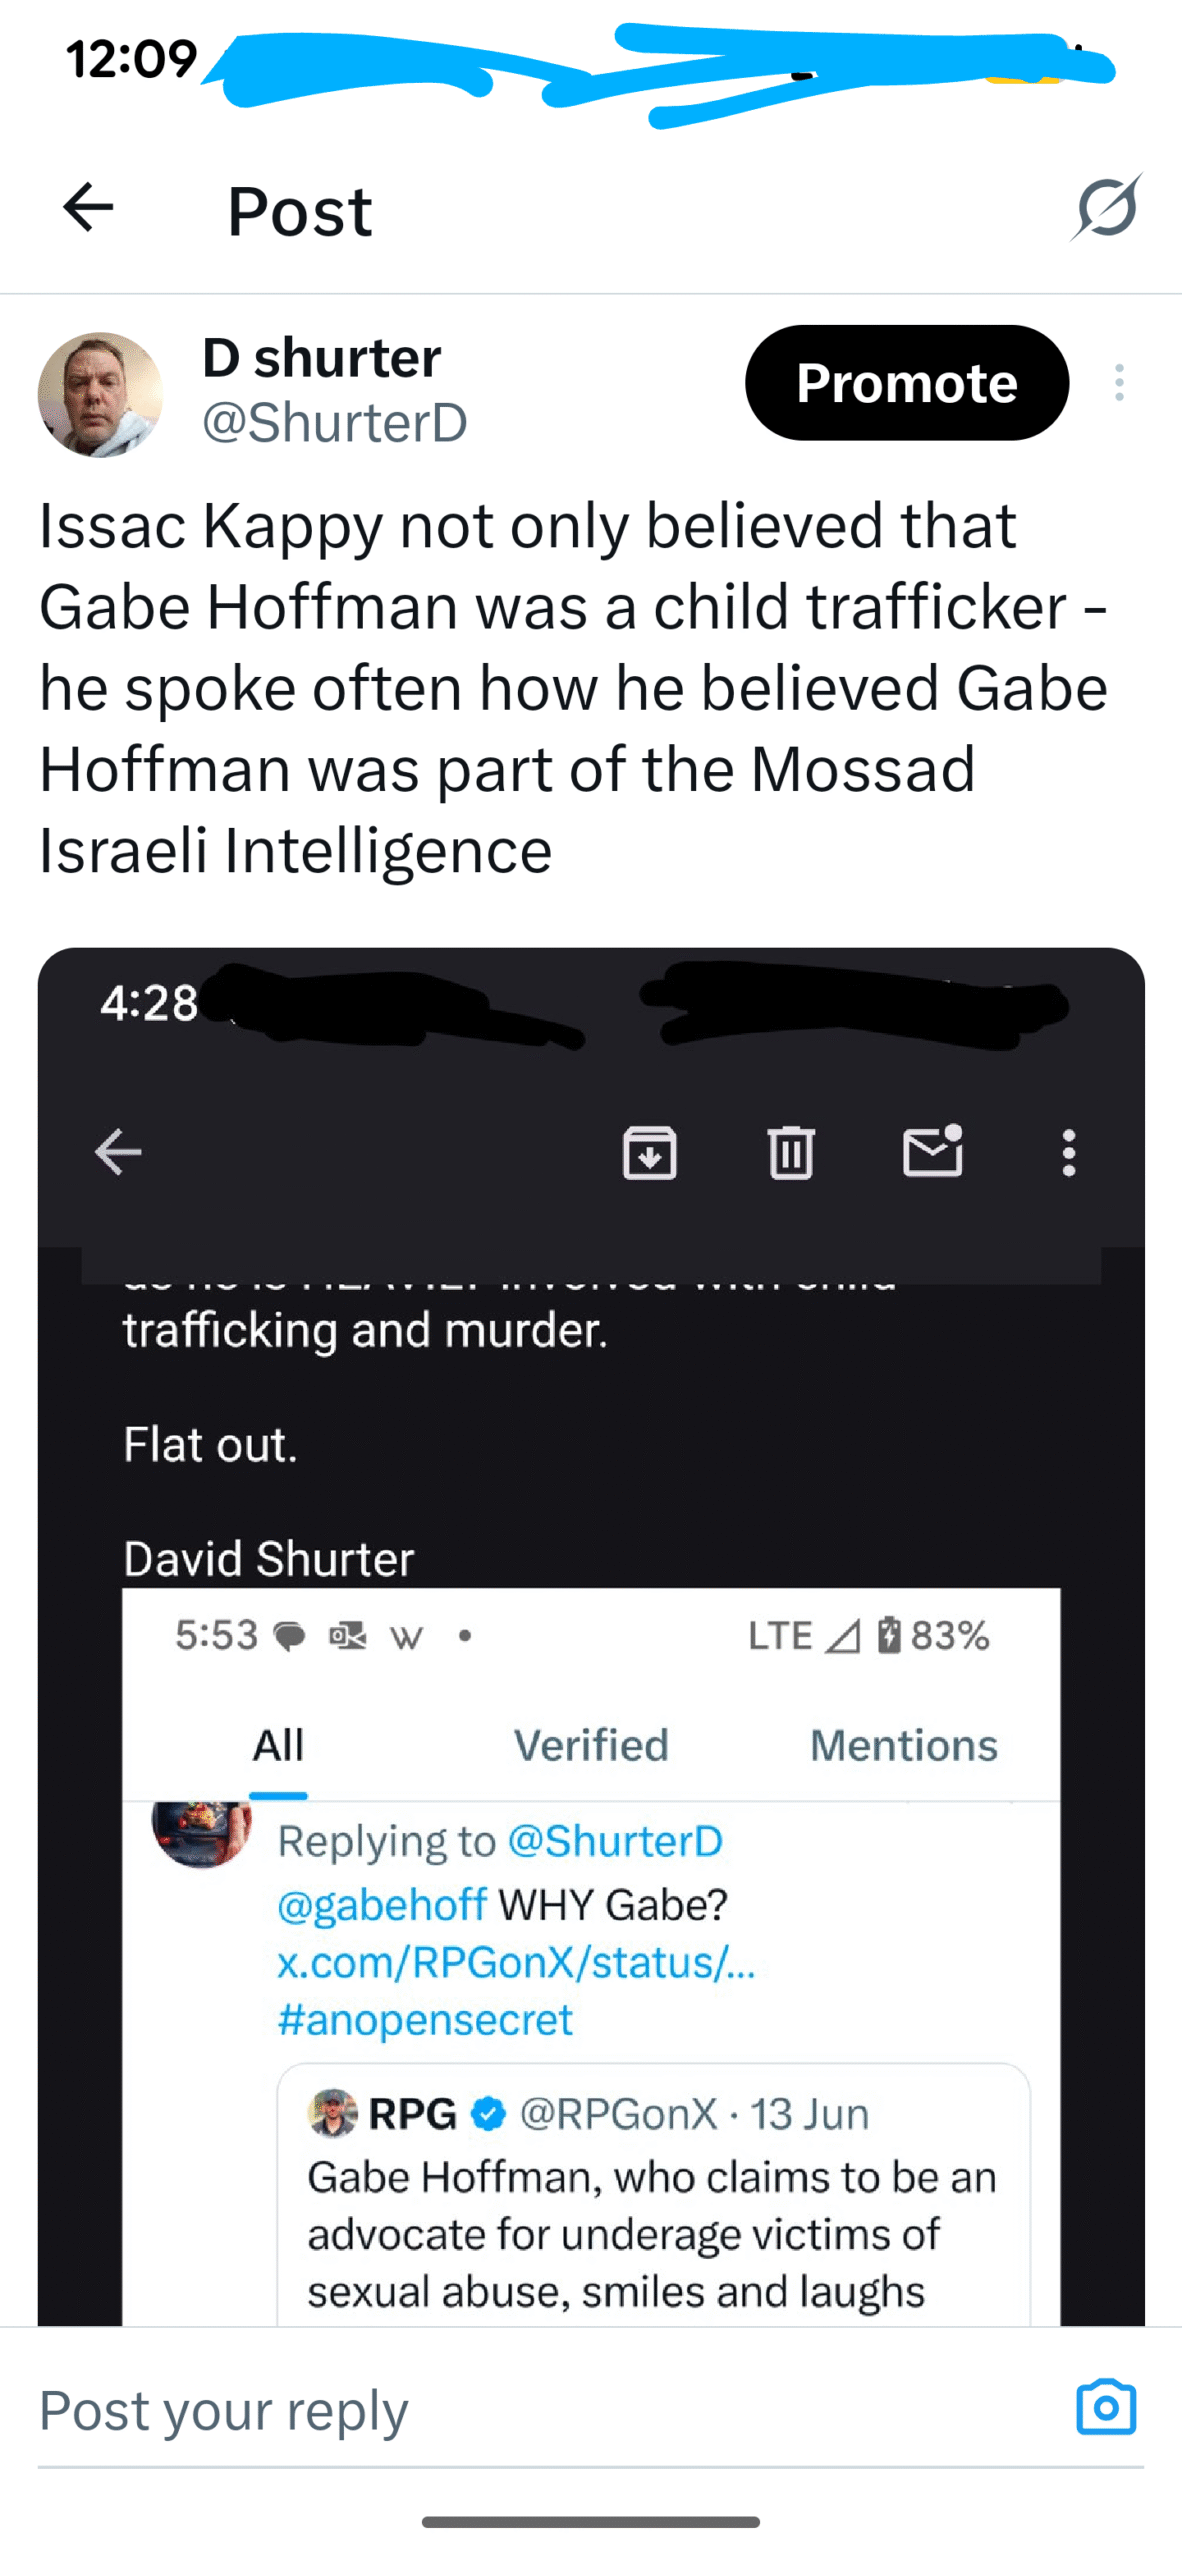The width and height of the screenshot is (1182, 2560).
Task: Tap the @gabehoff mention link
Action: click(x=382, y=1905)
